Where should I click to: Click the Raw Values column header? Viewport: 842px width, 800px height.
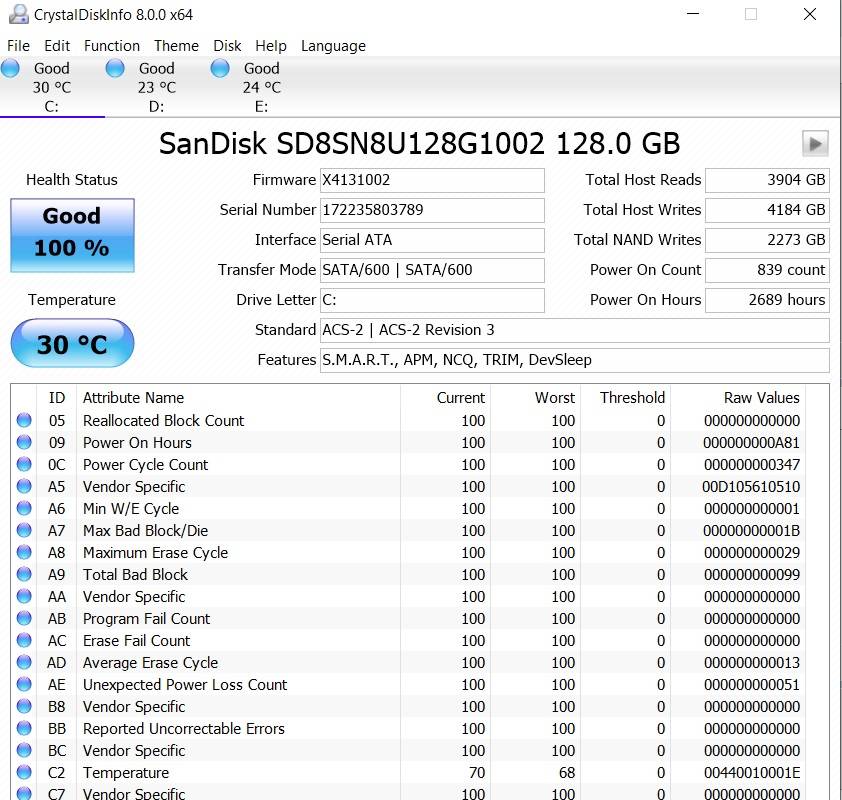coord(761,398)
